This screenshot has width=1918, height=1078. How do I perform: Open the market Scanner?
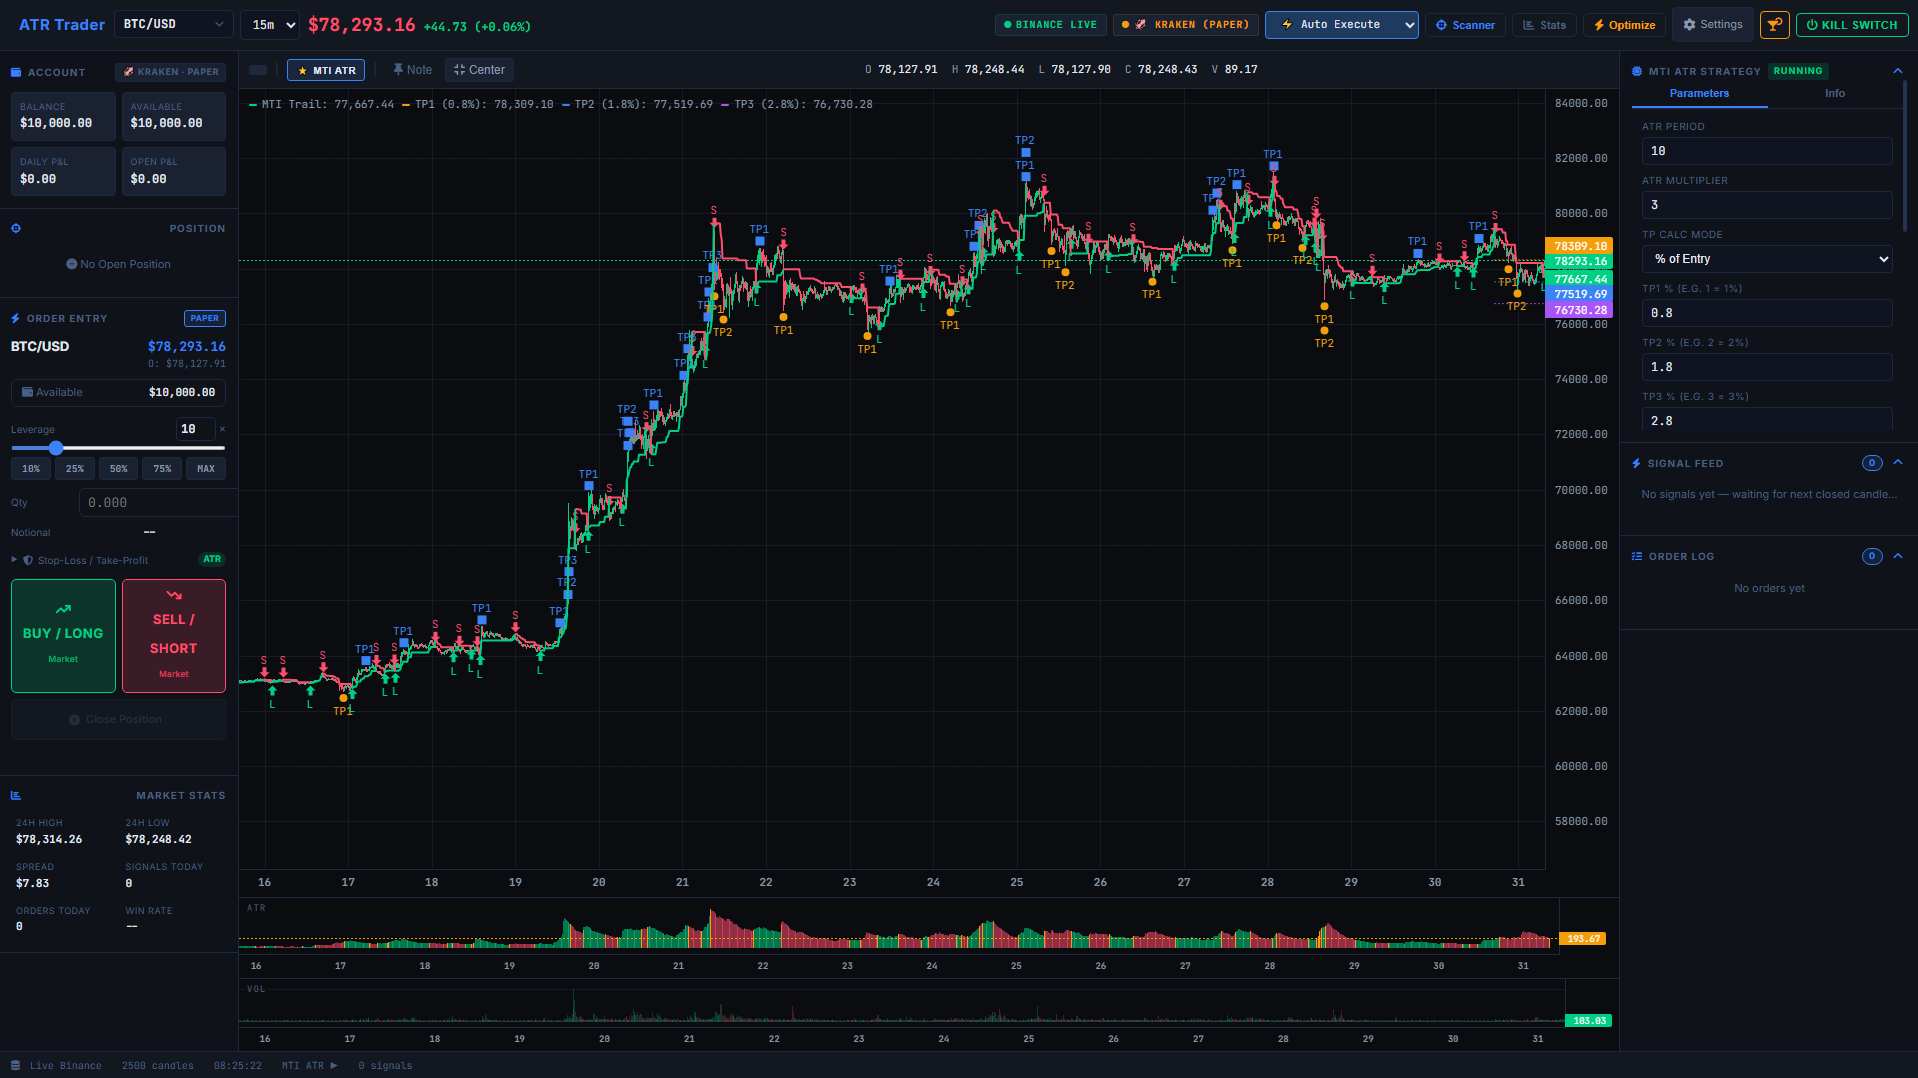(x=1466, y=25)
